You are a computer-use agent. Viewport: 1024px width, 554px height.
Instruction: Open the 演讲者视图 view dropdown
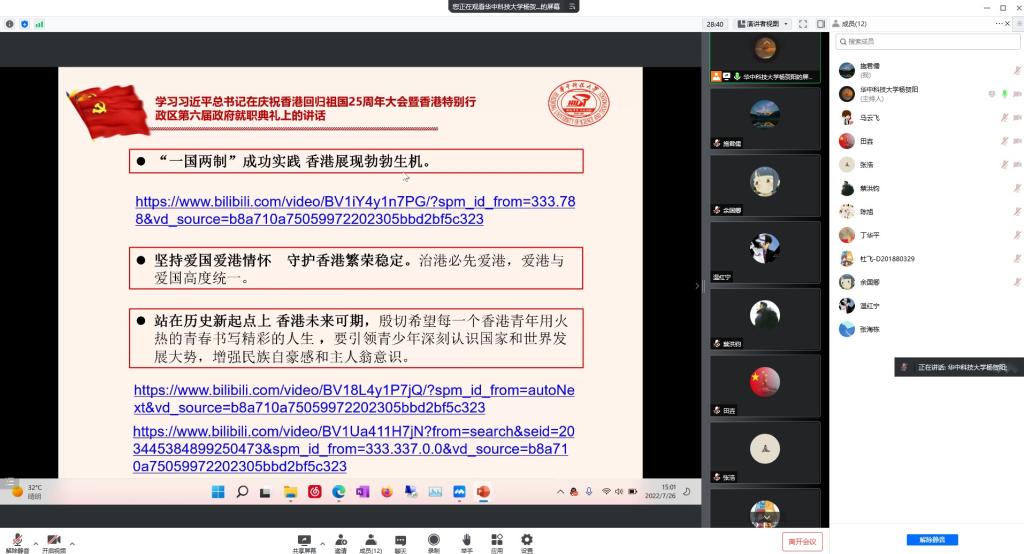[x=762, y=23]
